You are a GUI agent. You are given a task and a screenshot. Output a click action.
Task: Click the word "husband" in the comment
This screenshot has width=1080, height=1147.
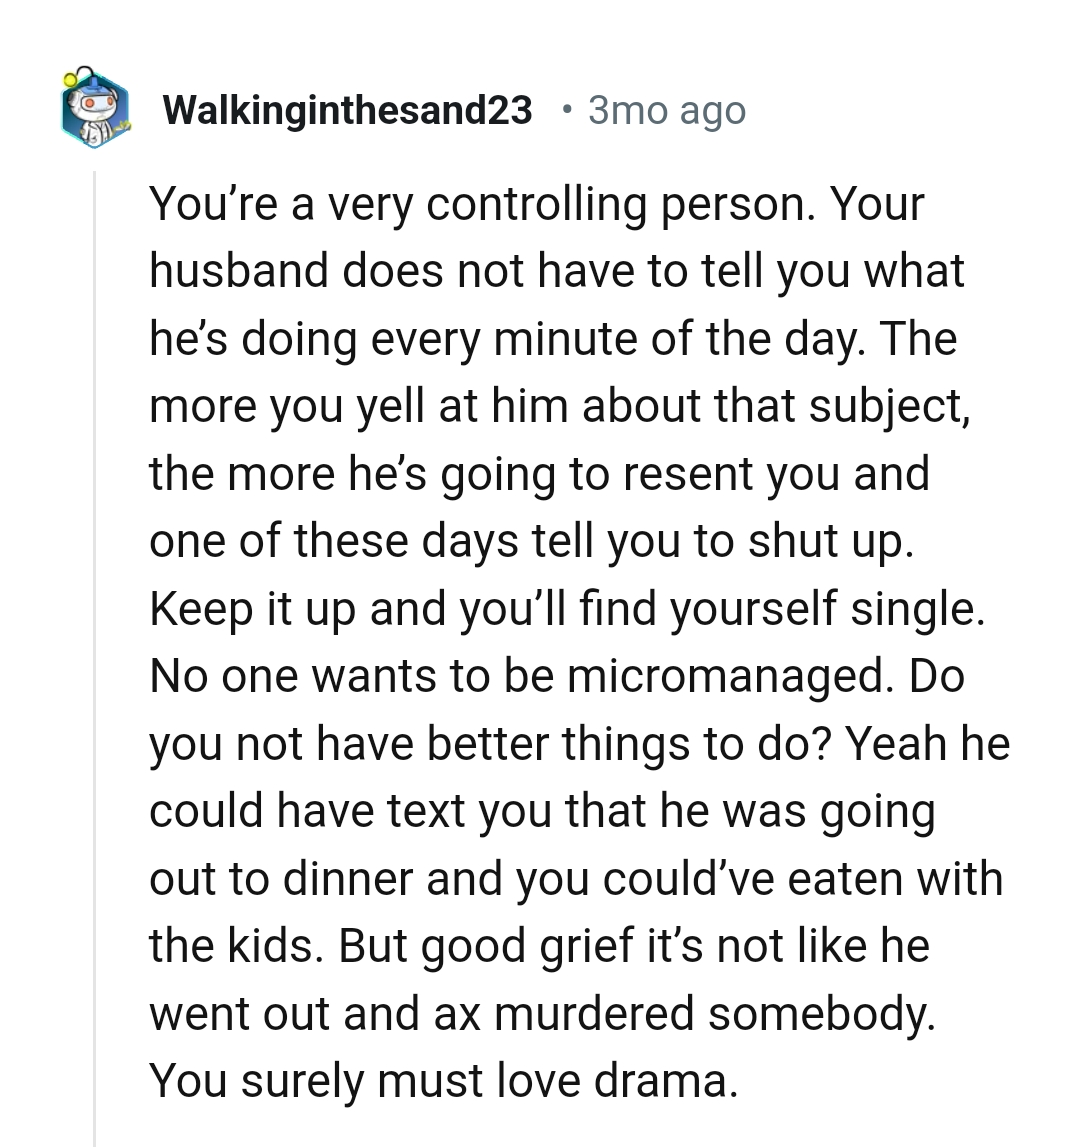[240, 271]
